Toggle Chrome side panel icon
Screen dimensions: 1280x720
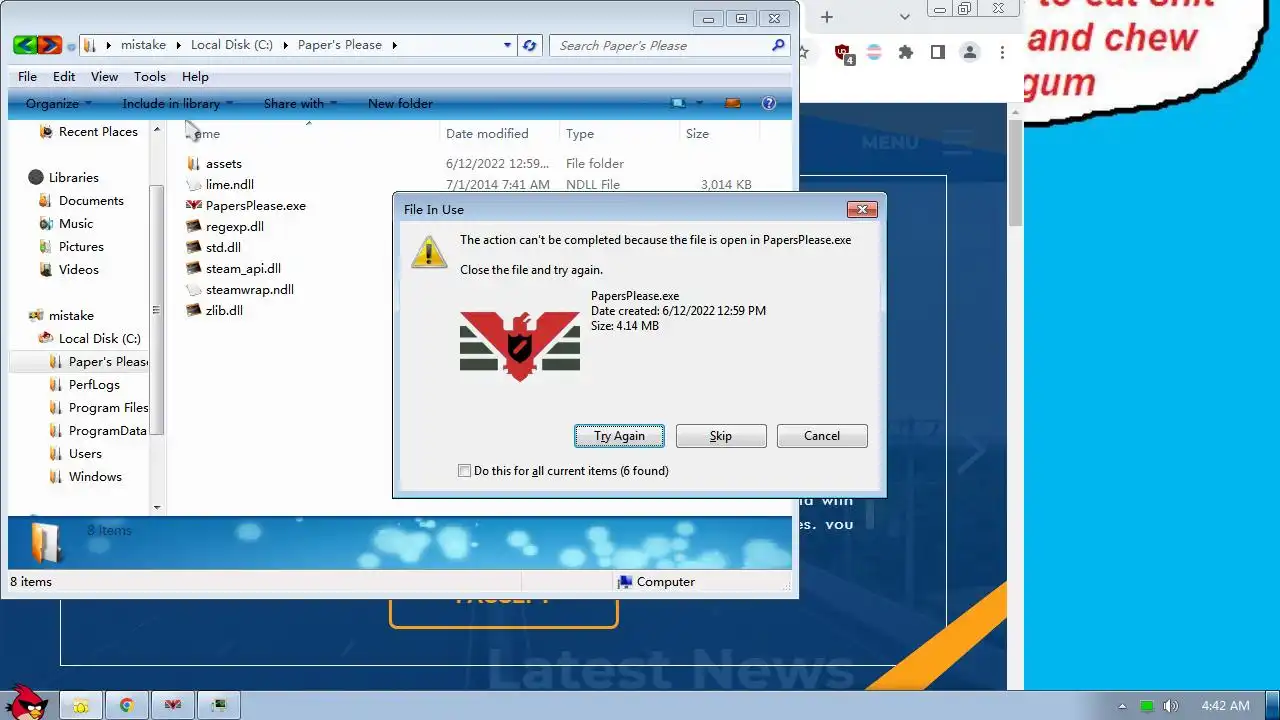point(937,52)
